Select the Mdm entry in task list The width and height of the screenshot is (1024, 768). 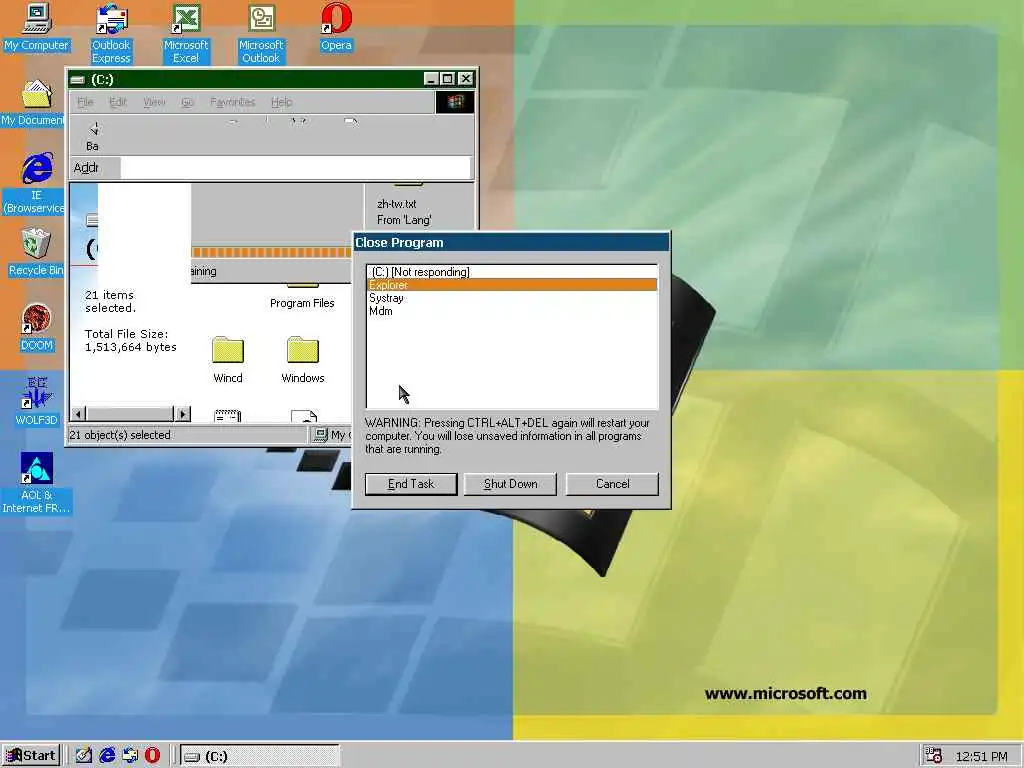[512, 311]
